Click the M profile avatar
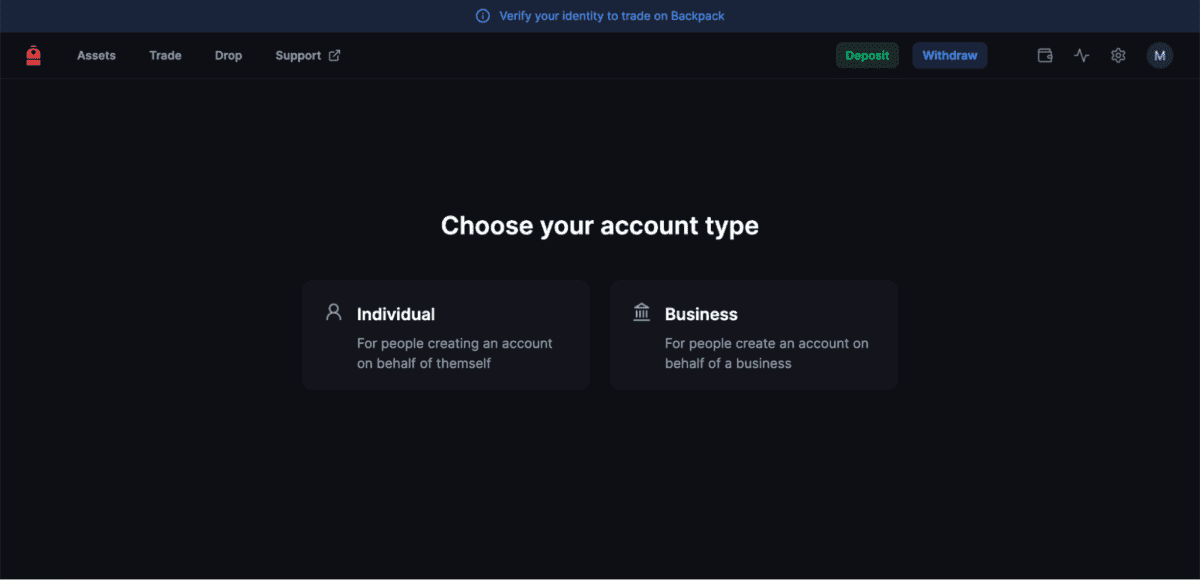Screen dimensions: 1200x580 [x=1160, y=56]
